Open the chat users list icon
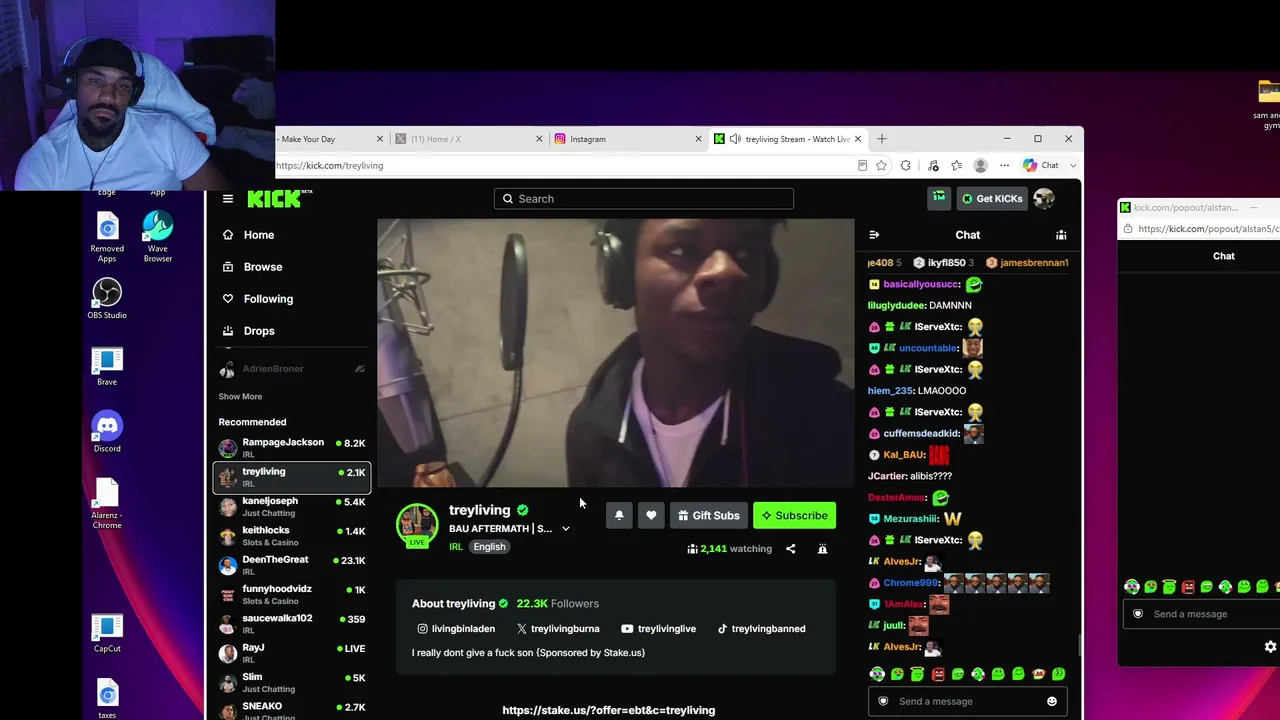This screenshot has height=720, width=1280. (1061, 235)
